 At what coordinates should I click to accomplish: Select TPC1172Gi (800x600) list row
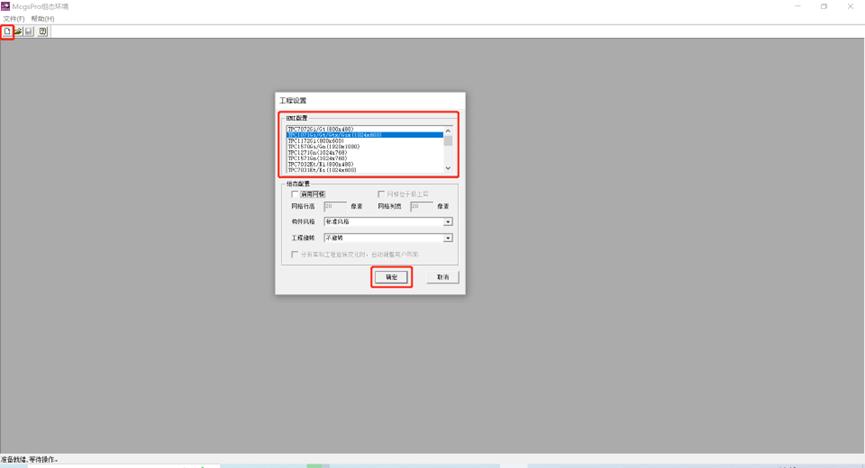pos(365,141)
